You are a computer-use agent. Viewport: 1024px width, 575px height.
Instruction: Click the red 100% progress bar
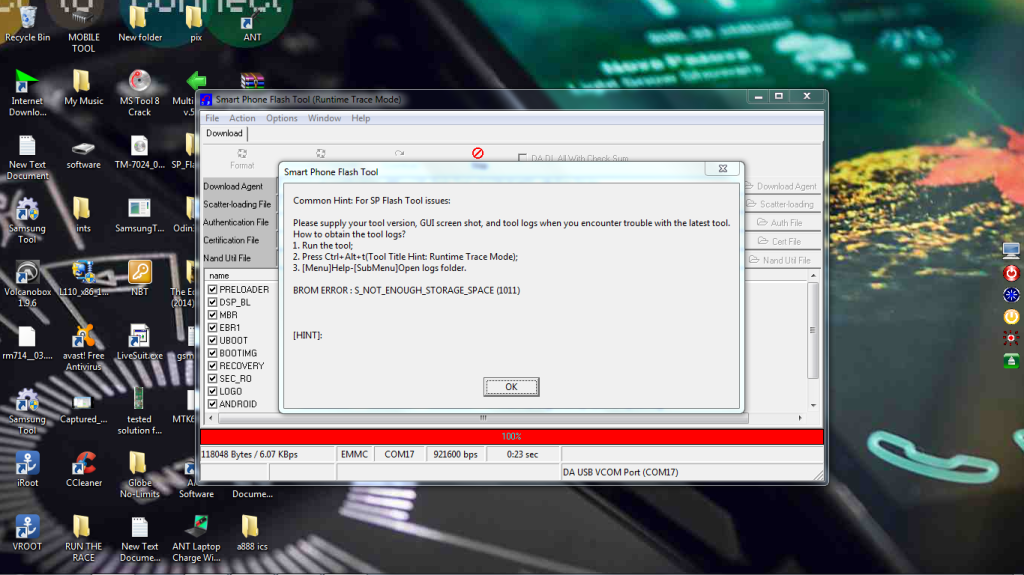coord(511,437)
